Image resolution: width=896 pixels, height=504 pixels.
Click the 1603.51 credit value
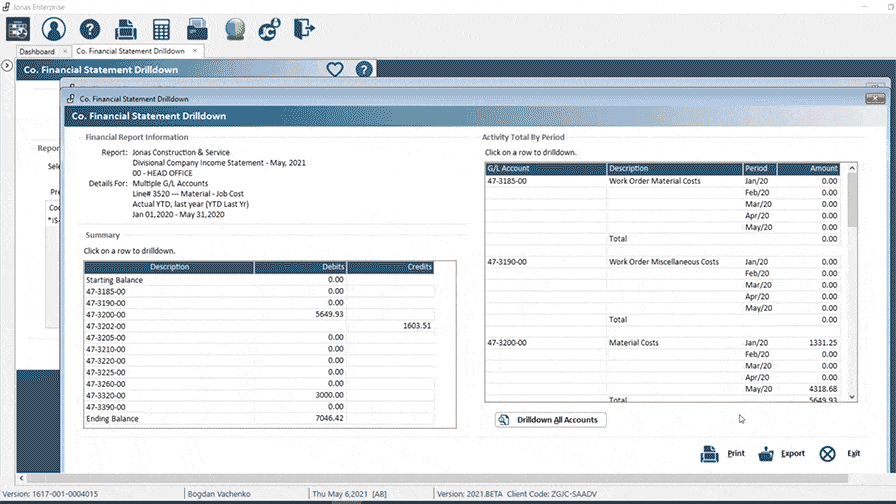click(417, 326)
